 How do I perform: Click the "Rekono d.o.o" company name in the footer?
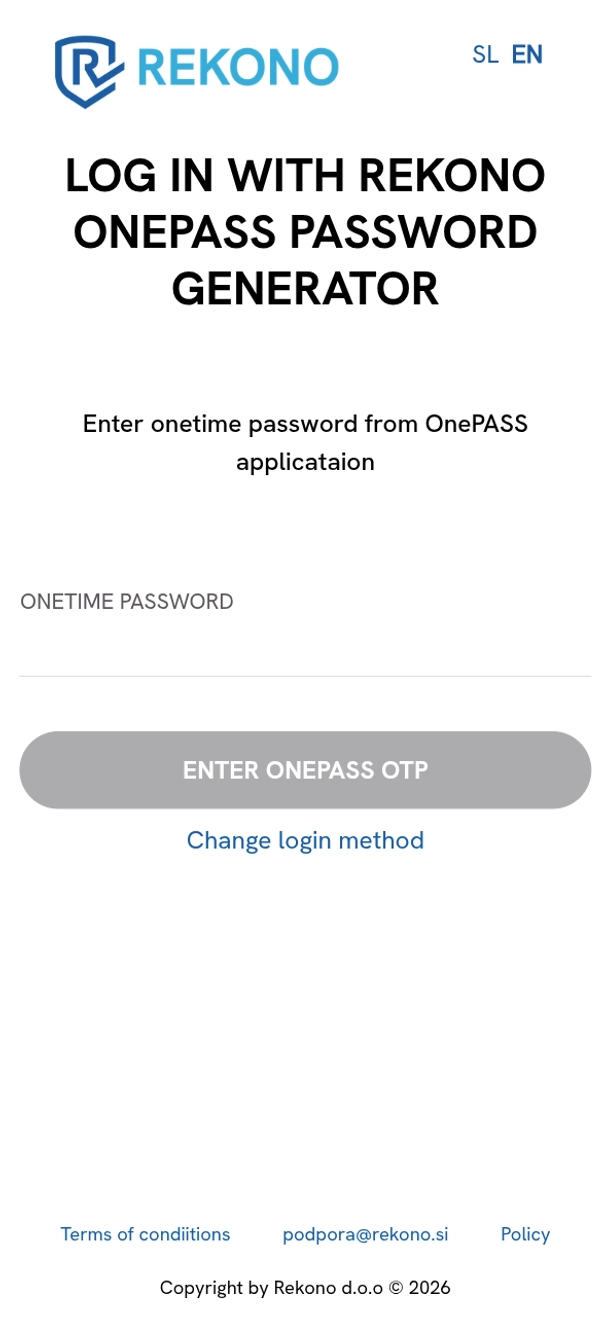[x=328, y=1288]
